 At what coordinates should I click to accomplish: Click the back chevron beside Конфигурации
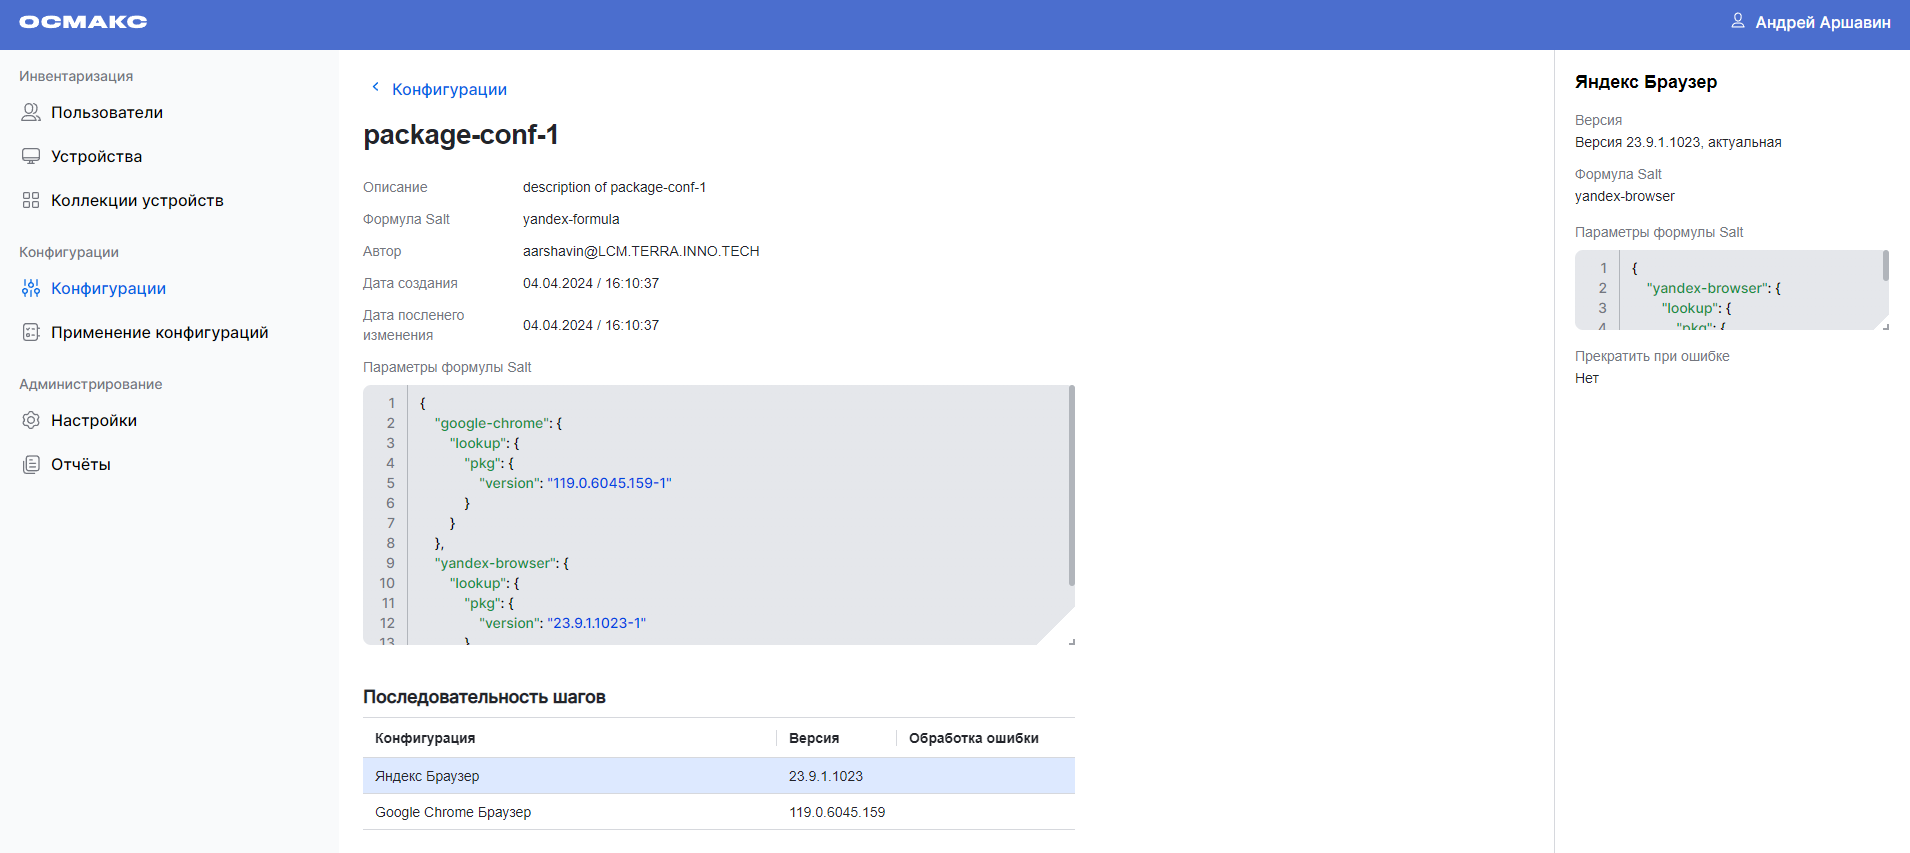375,87
